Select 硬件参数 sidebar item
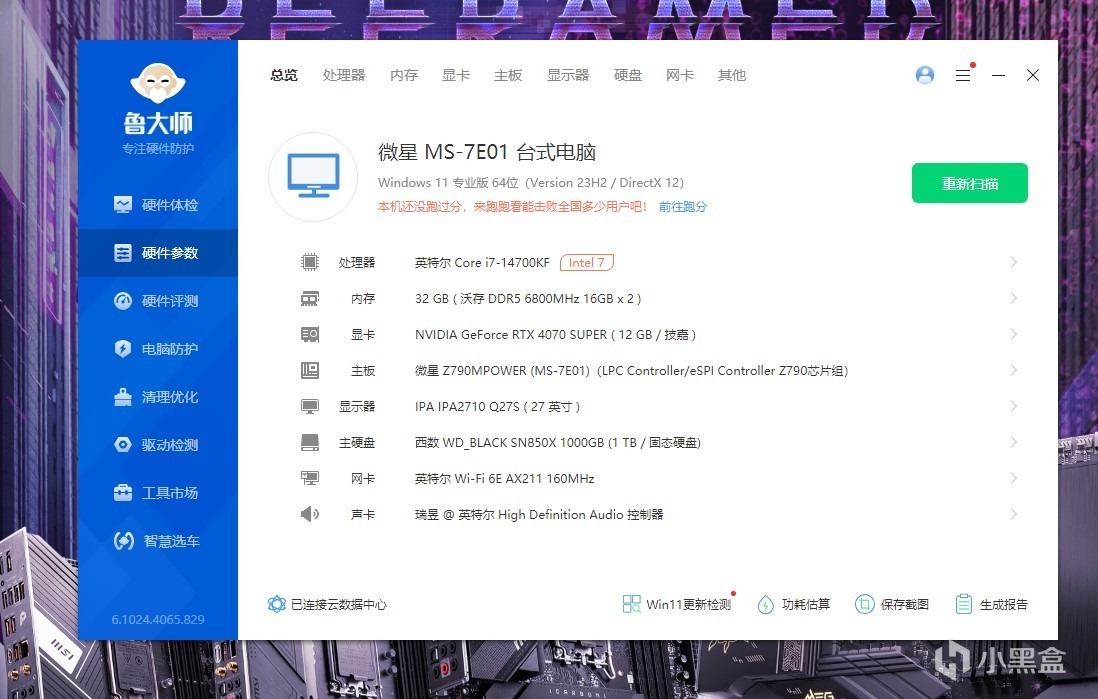Image resolution: width=1098 pixels, height=699 pixels. (x=157, y=253)
